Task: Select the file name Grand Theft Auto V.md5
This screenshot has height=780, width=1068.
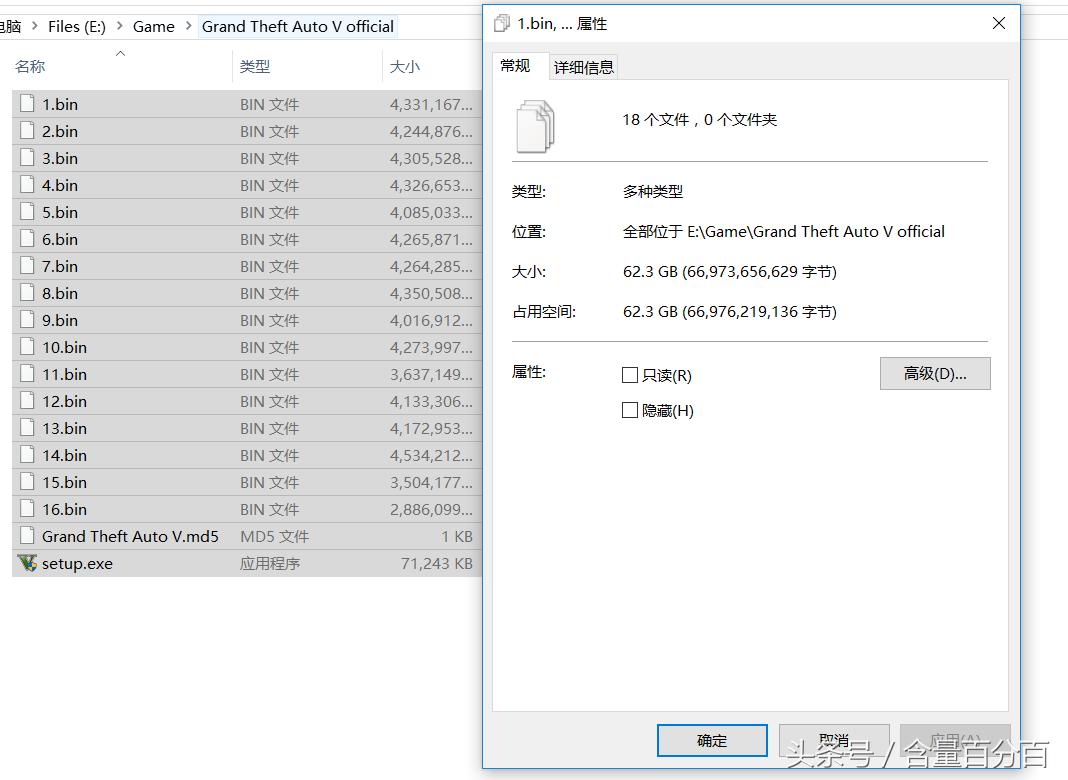Action: tap(130, 537)
